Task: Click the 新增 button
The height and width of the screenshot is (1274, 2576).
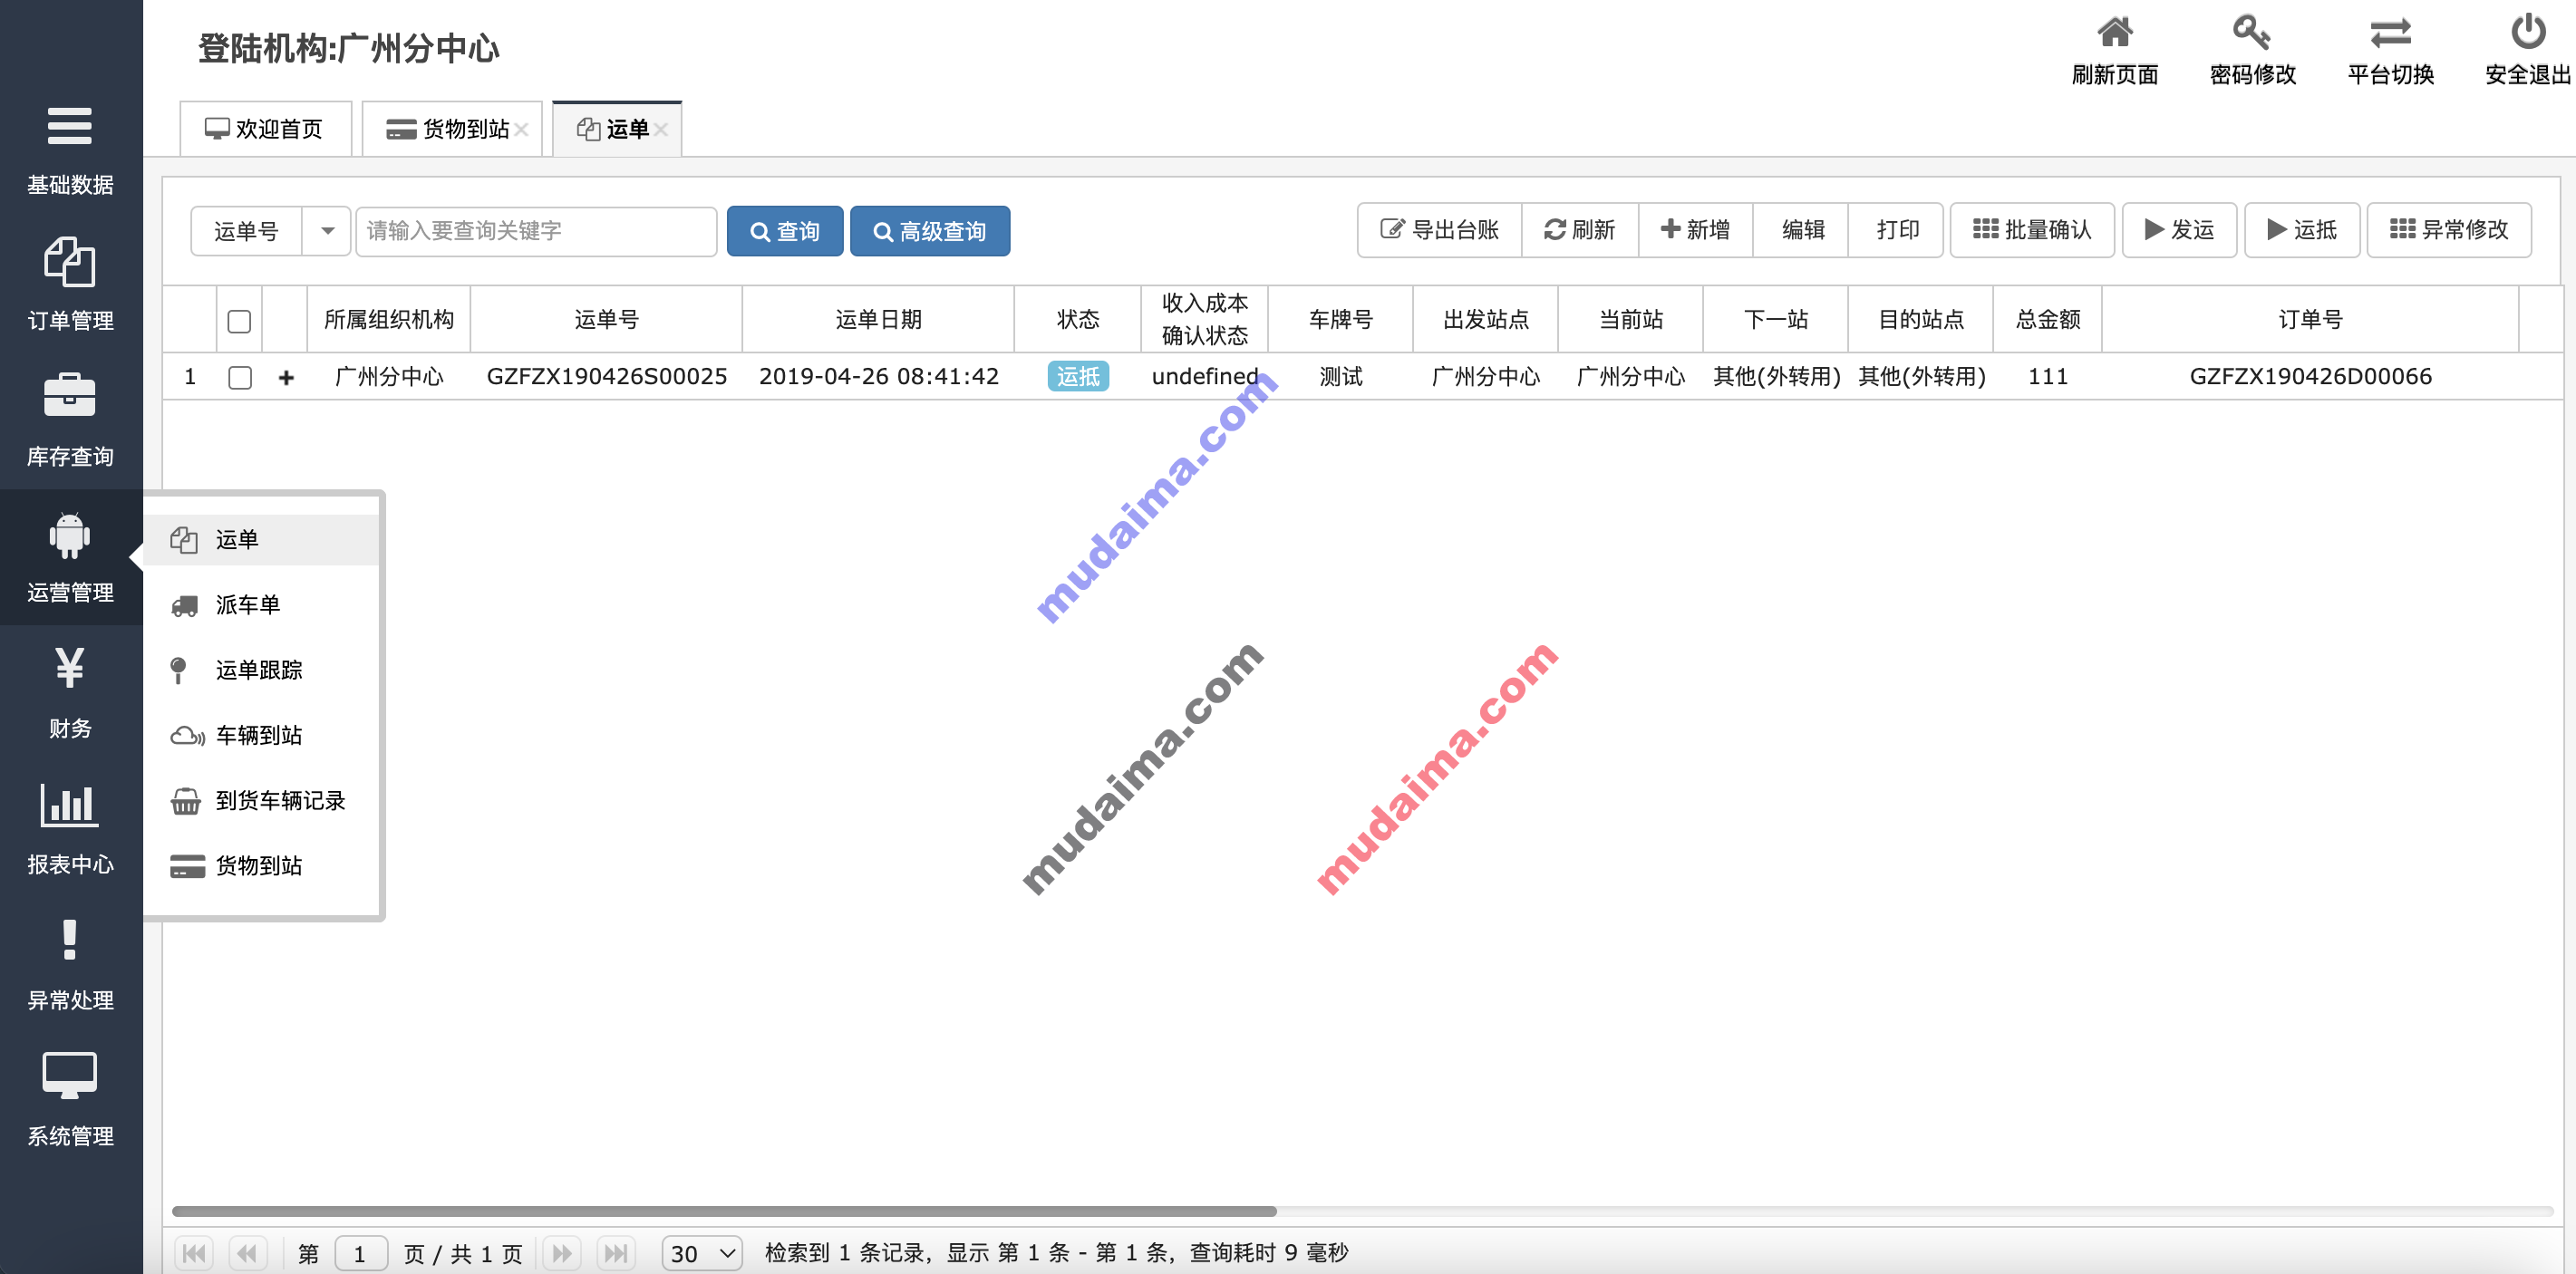Action: coord(1696,230)
